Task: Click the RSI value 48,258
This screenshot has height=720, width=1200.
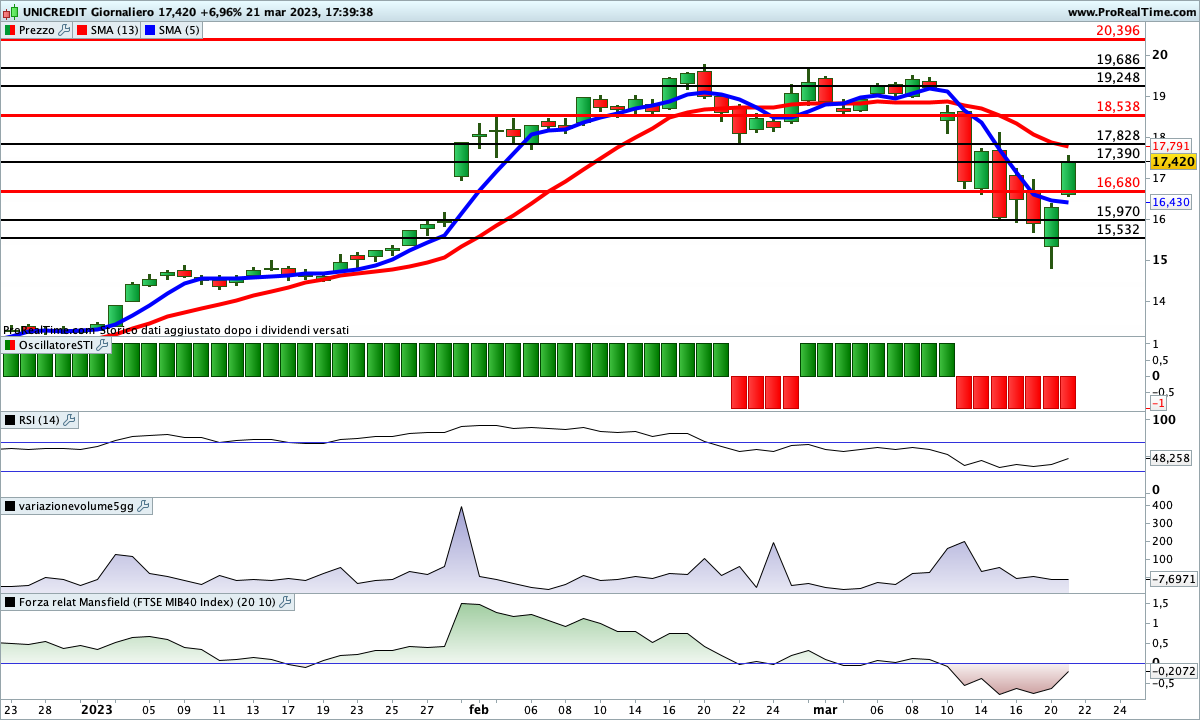Action: tap(1171, 458)
